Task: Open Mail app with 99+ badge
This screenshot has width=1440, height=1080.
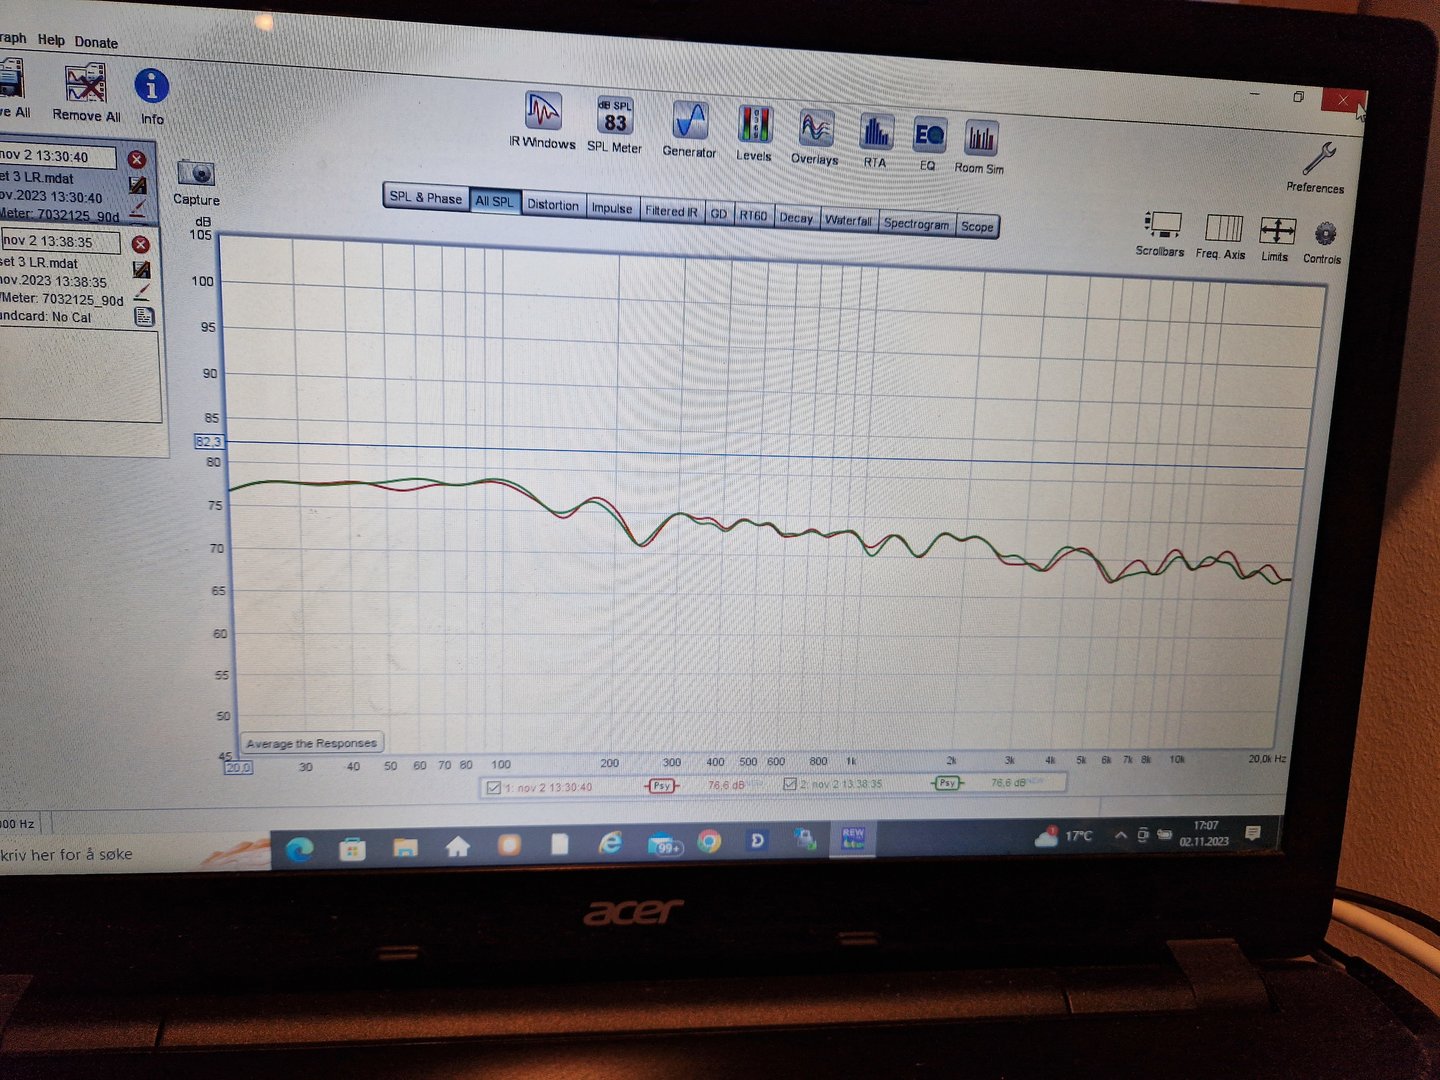Action: (664, 844)
